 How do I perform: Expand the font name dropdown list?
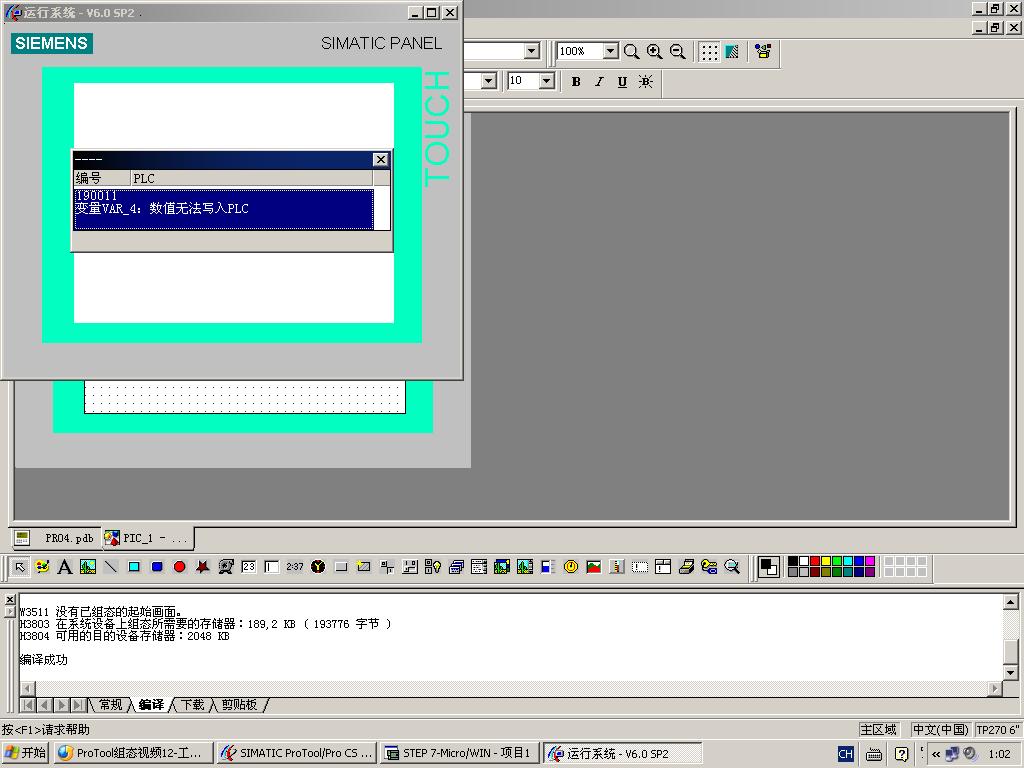tap(489, 82)
